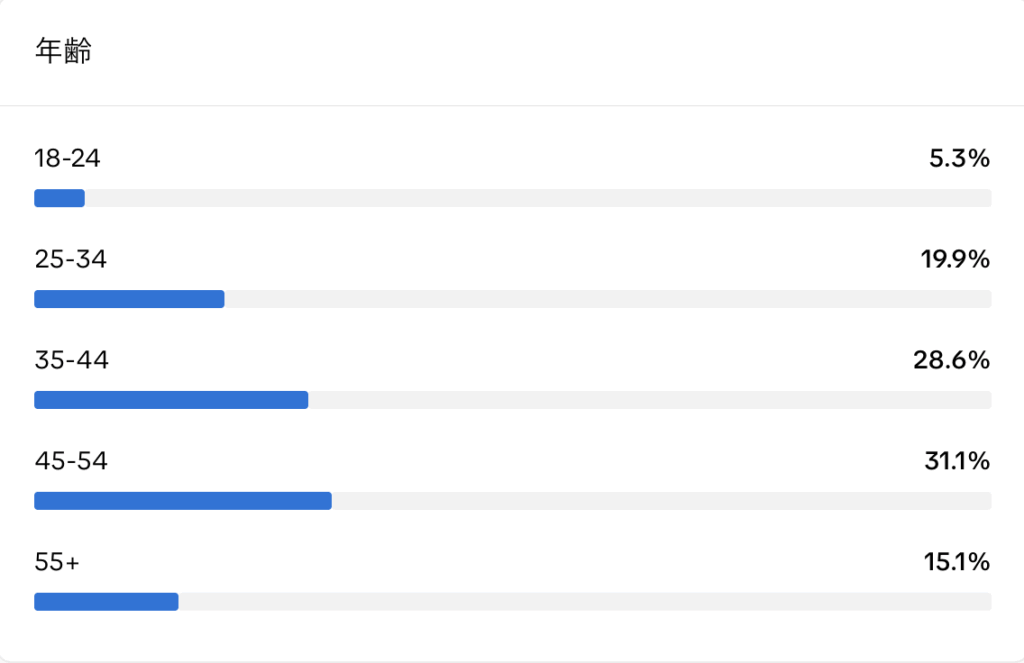Click the 年齢 section heading
The height and width of the screenshot is (663, 1024).
63,50
